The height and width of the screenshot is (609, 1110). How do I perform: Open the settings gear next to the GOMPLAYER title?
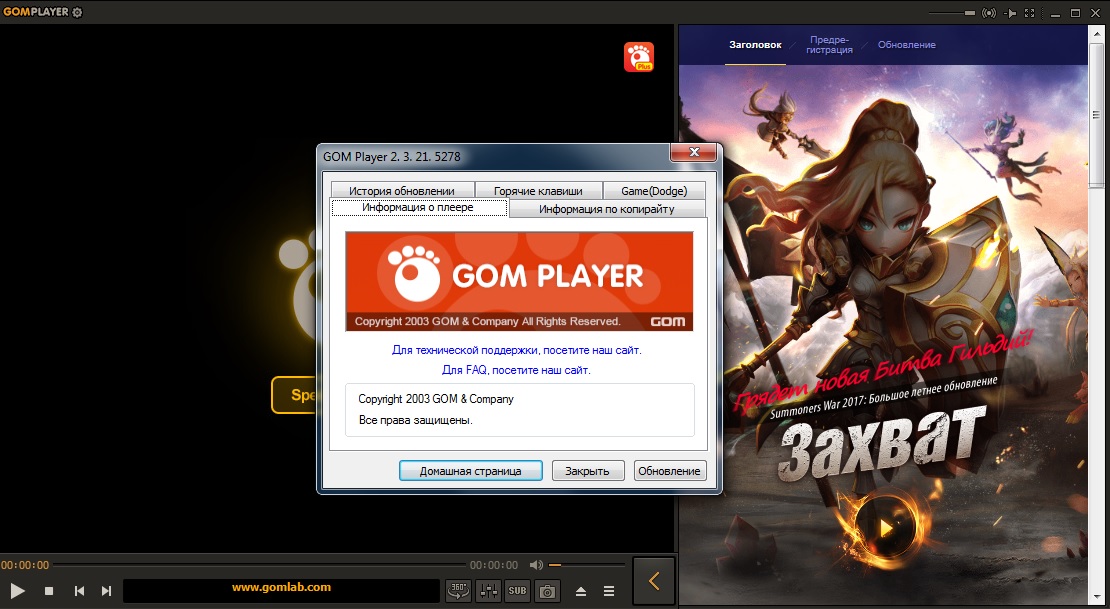point(77,12)
